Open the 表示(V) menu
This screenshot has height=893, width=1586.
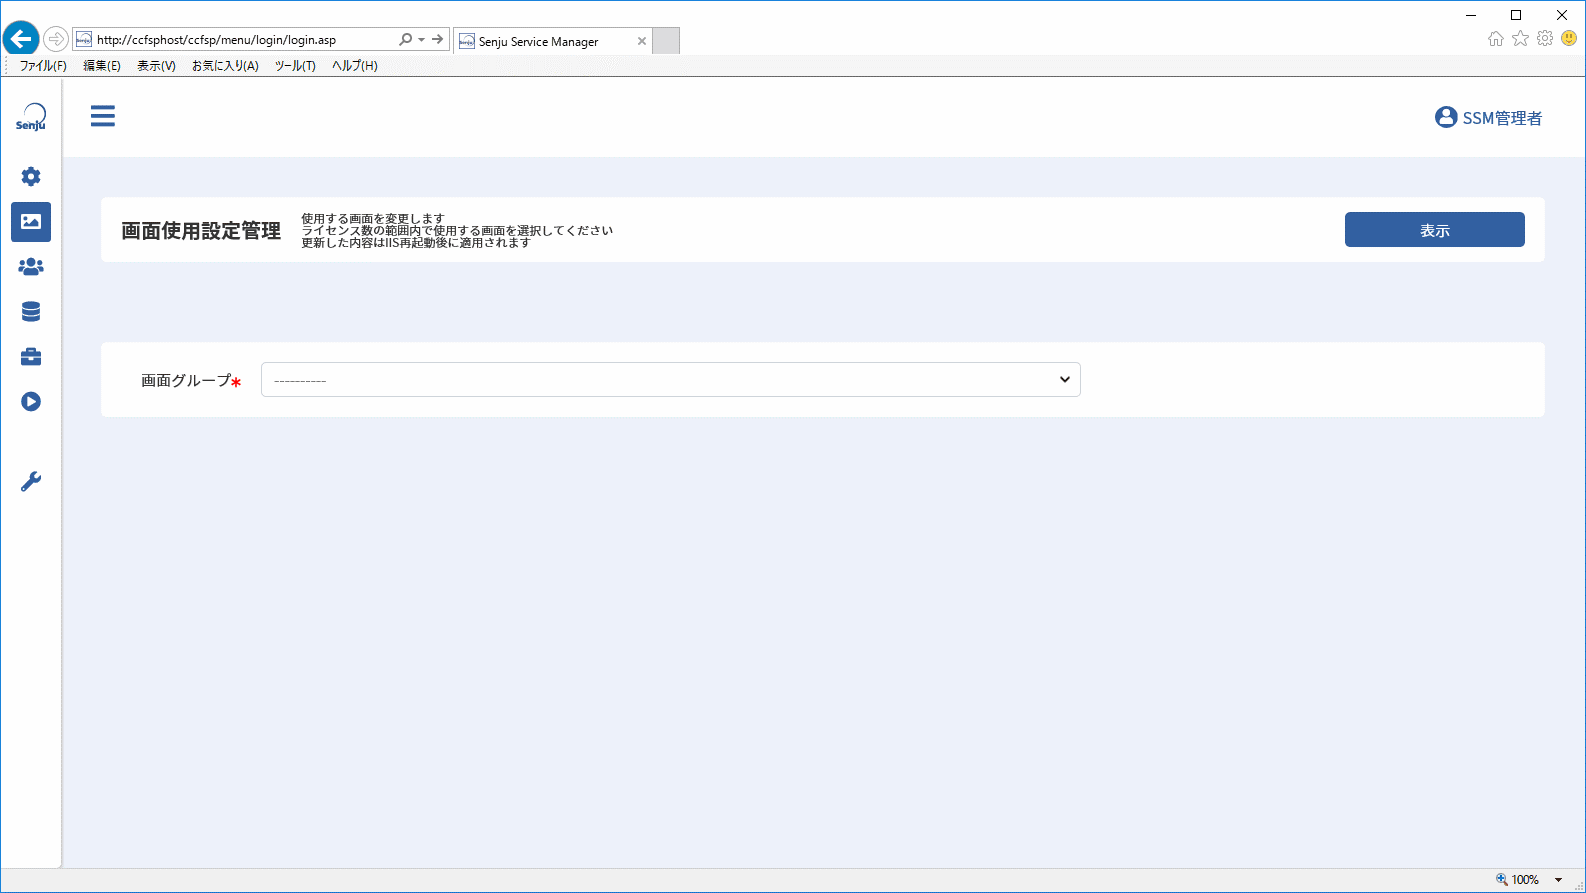click(156, 66)
